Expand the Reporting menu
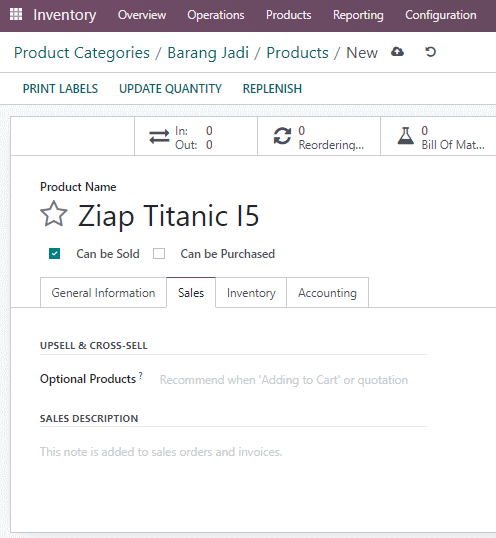 [x=358, y=15]
